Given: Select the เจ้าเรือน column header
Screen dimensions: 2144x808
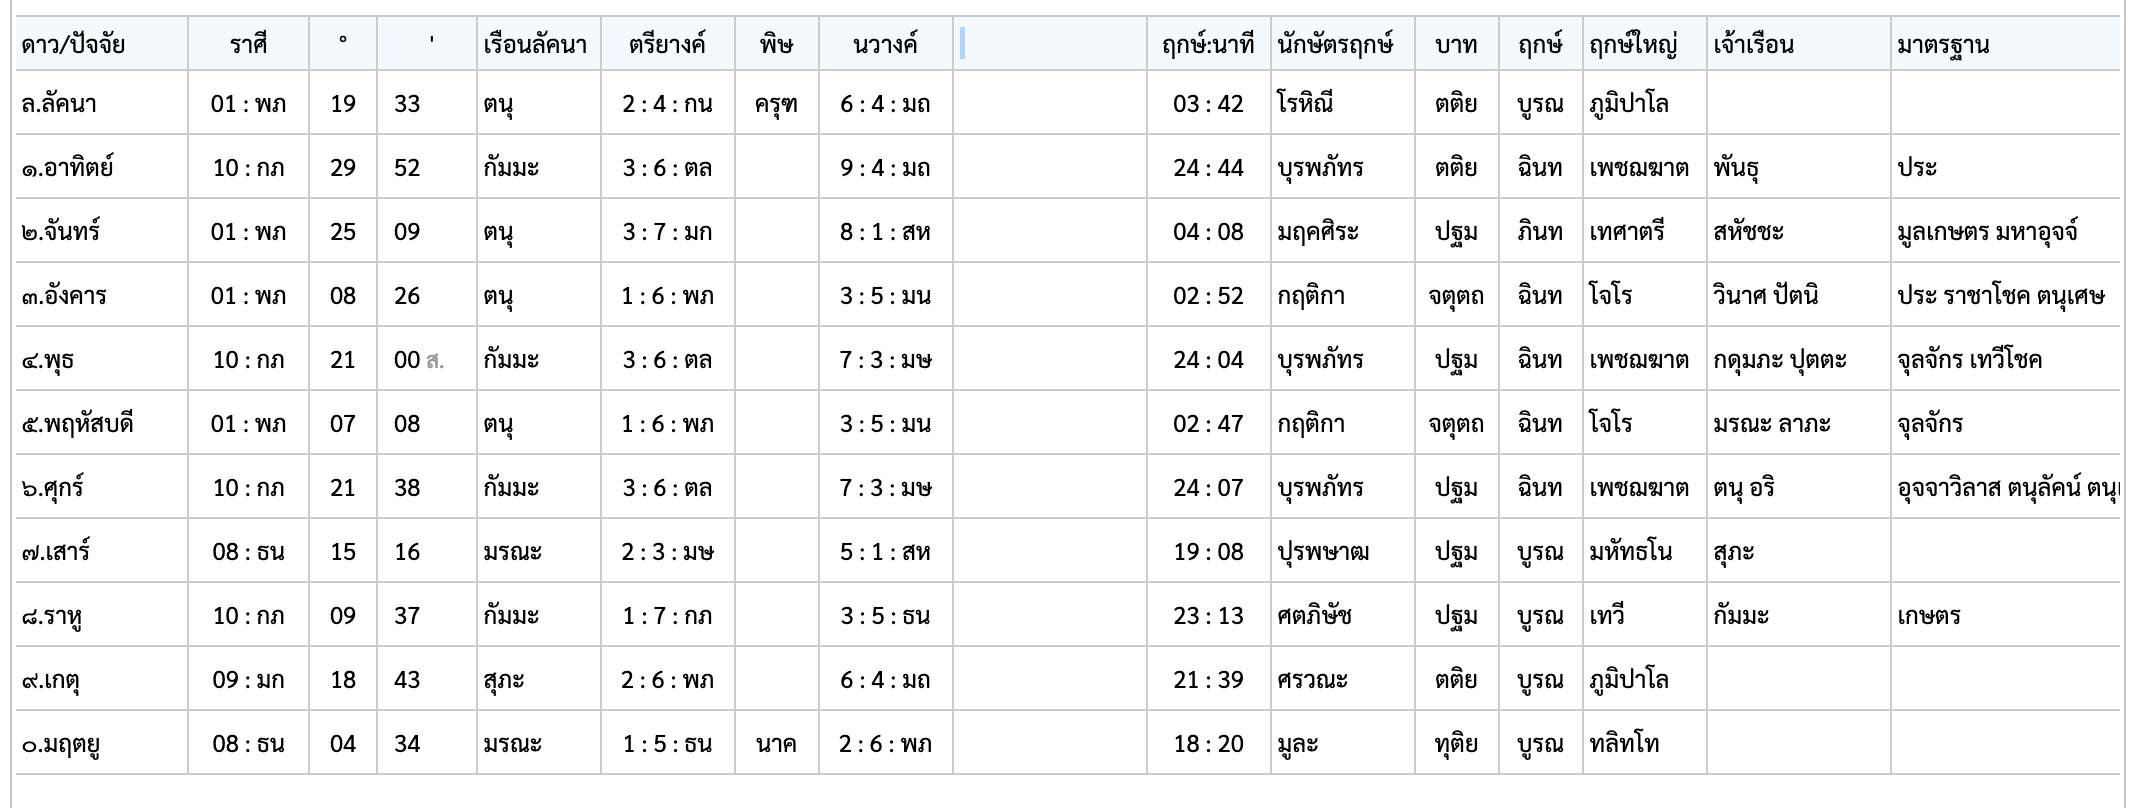Looking at the screenshot, I should 1753,45.
